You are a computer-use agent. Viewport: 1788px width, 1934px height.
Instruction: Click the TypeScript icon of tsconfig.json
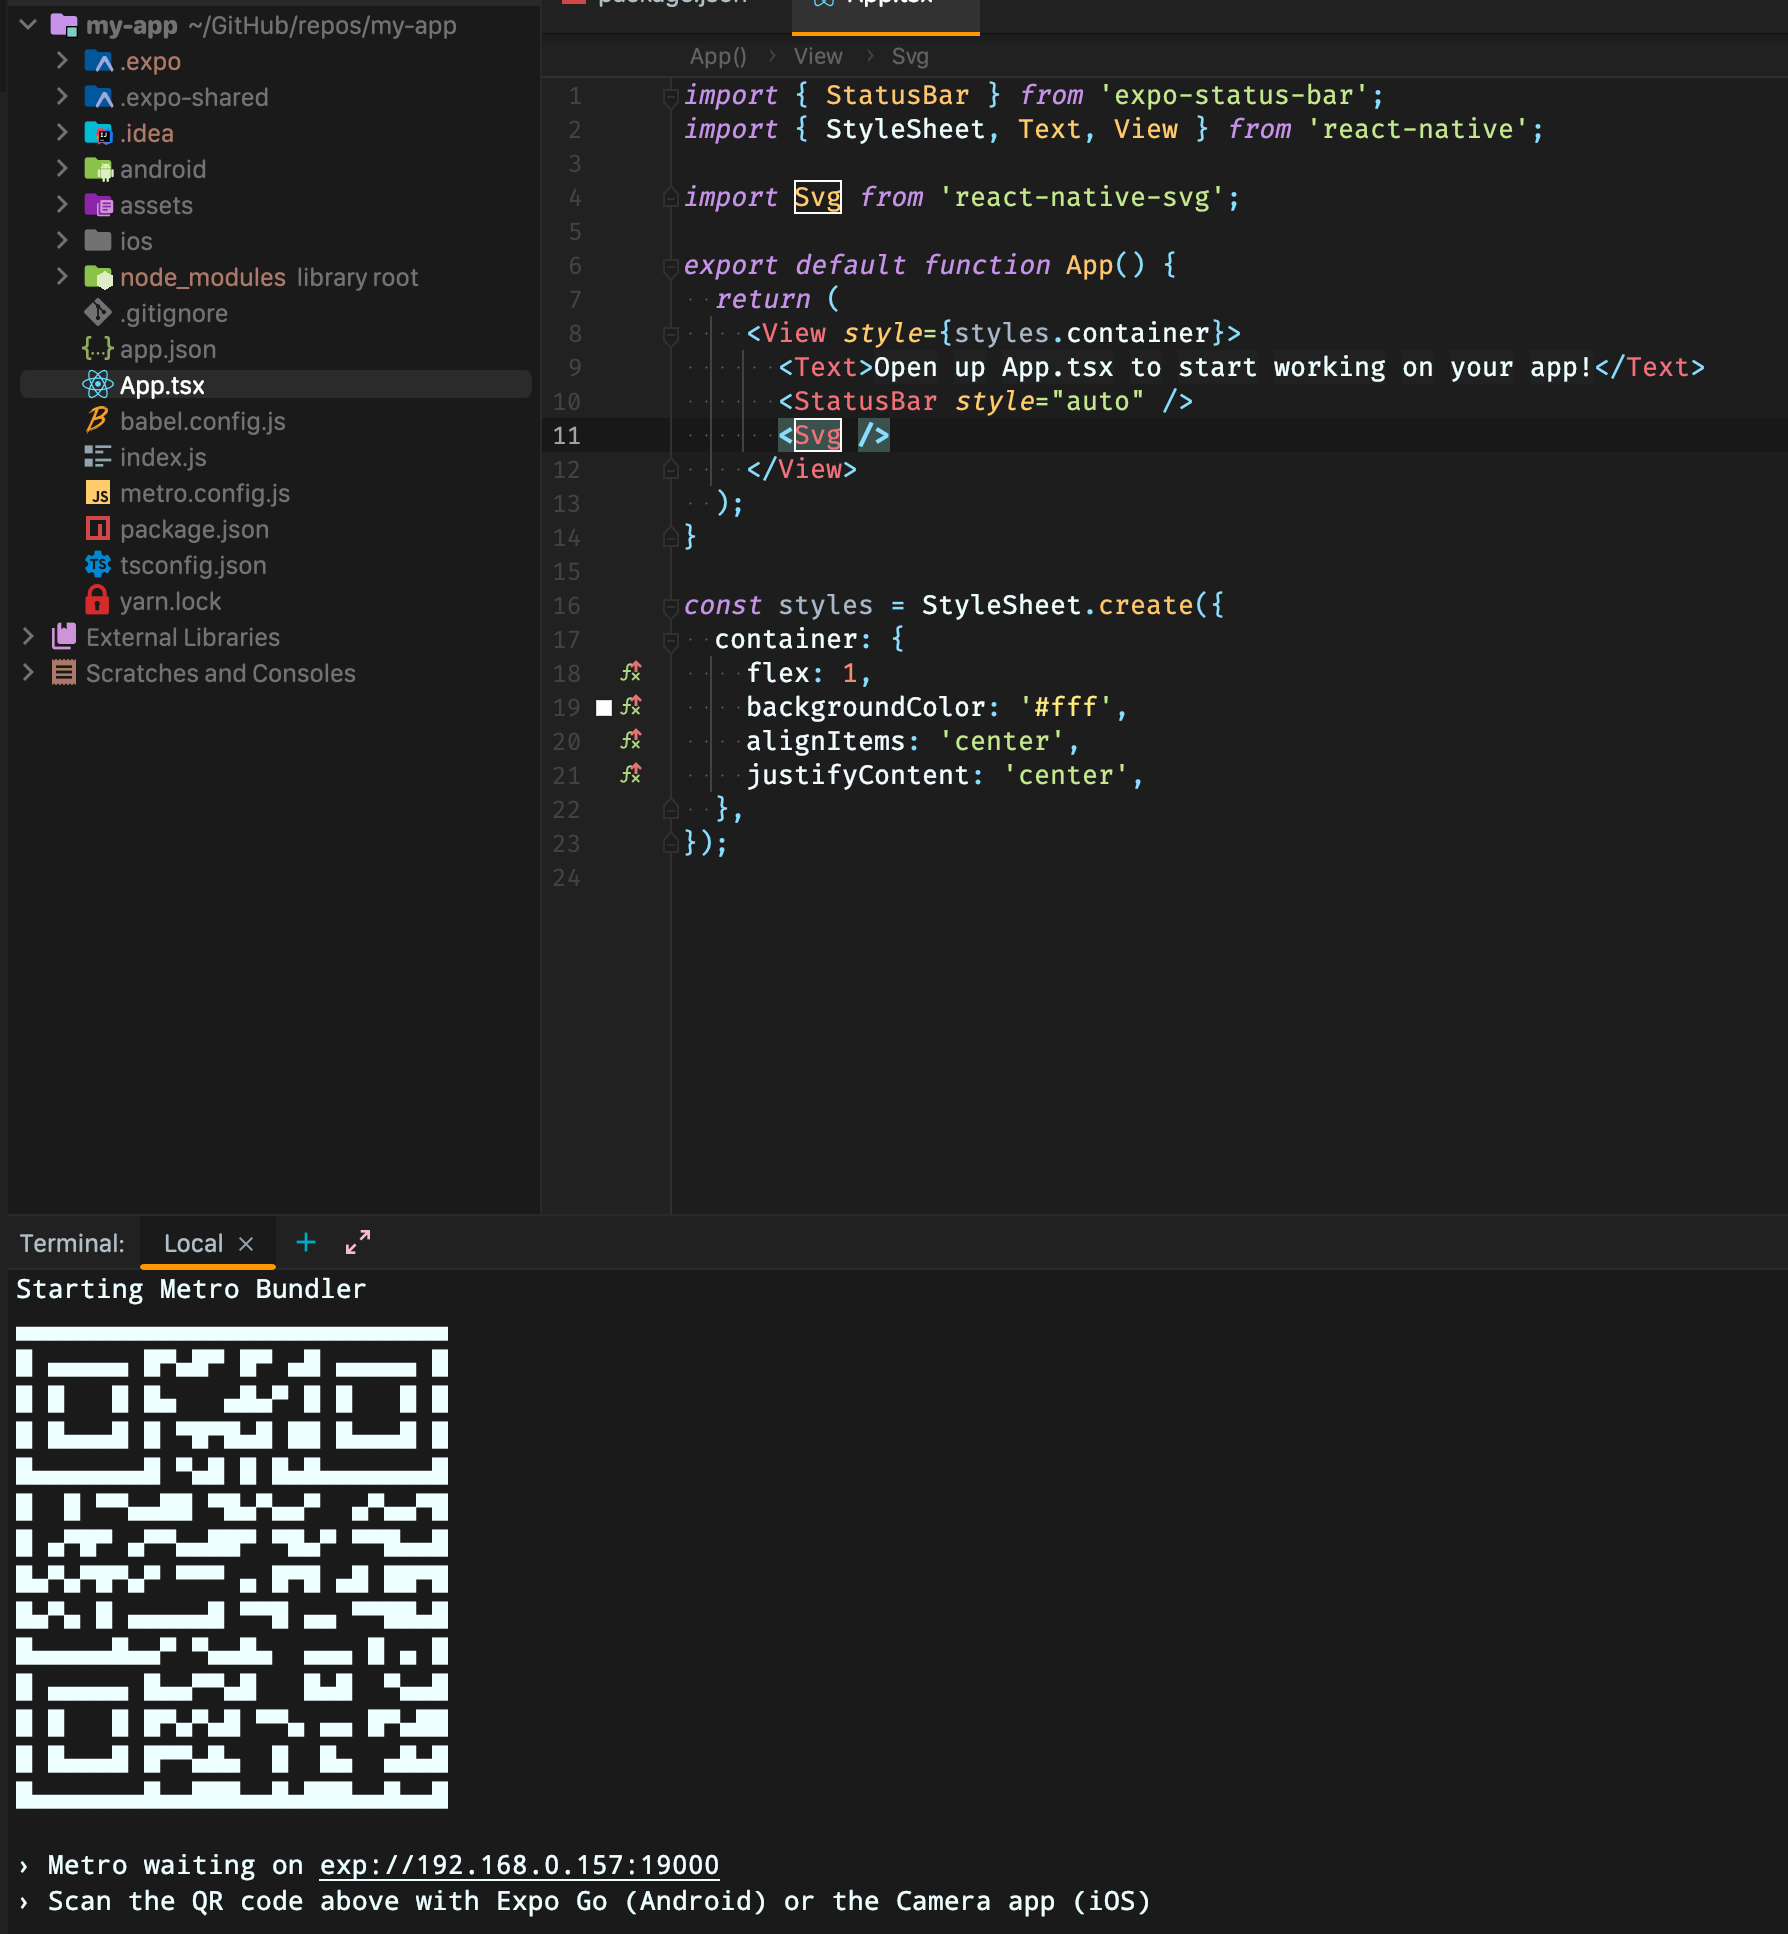click(98, 565)
